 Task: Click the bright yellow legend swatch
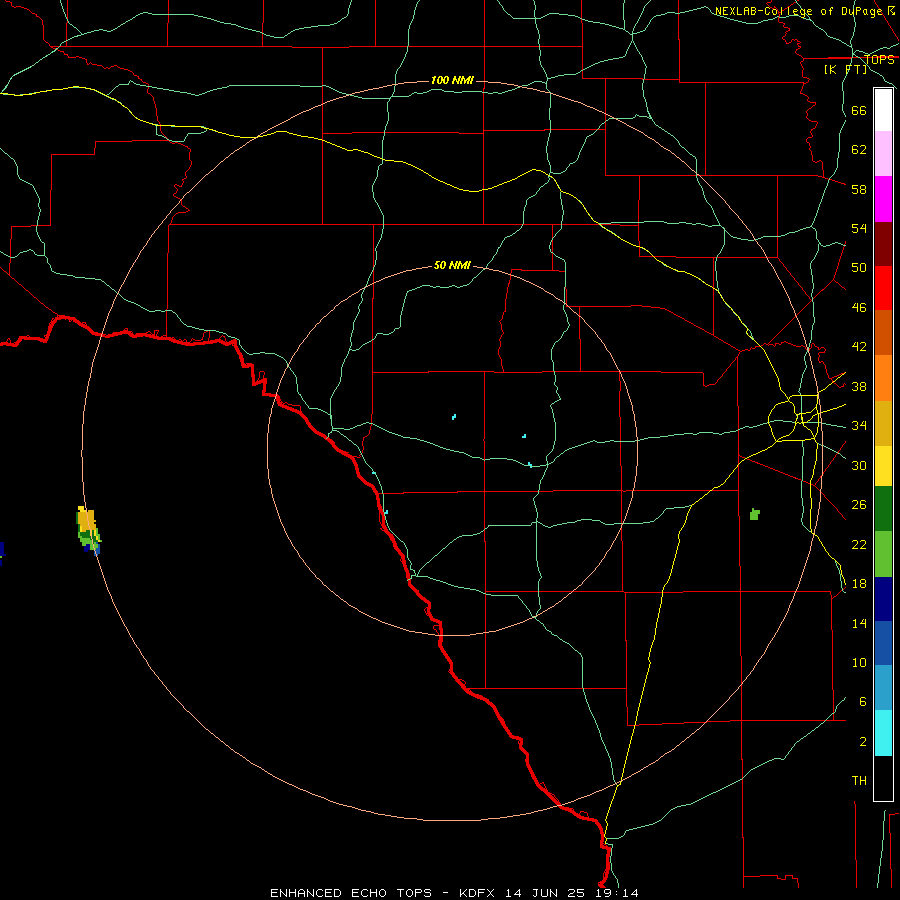pyautogui.click(x=883, y=466)
